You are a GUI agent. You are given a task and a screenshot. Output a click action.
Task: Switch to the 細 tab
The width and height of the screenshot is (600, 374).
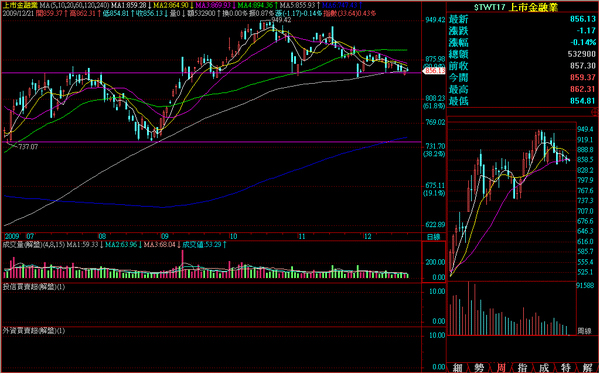(x=457, y=368)
